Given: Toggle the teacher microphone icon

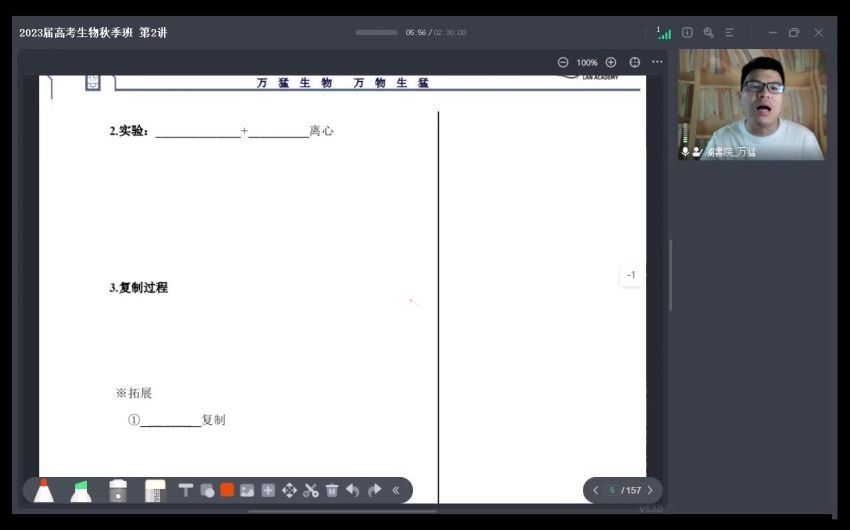Looking at the screenshot, I should pos(685,152).
